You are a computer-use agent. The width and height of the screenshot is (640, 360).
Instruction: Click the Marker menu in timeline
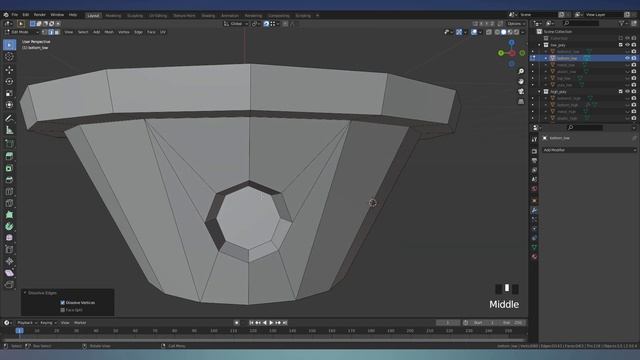(x=80, y=322)
